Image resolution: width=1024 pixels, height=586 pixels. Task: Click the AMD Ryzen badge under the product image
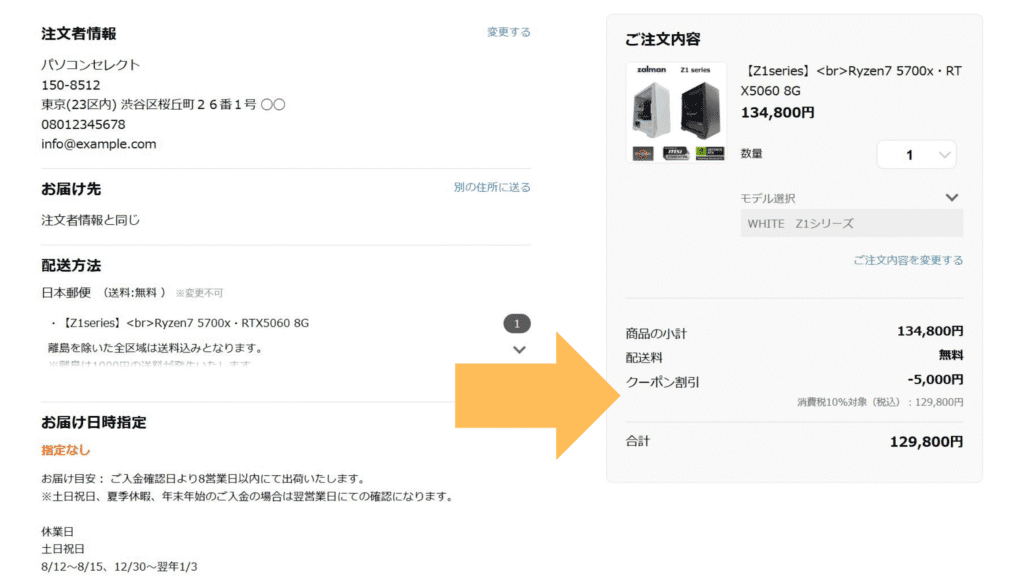coord(643,153)
